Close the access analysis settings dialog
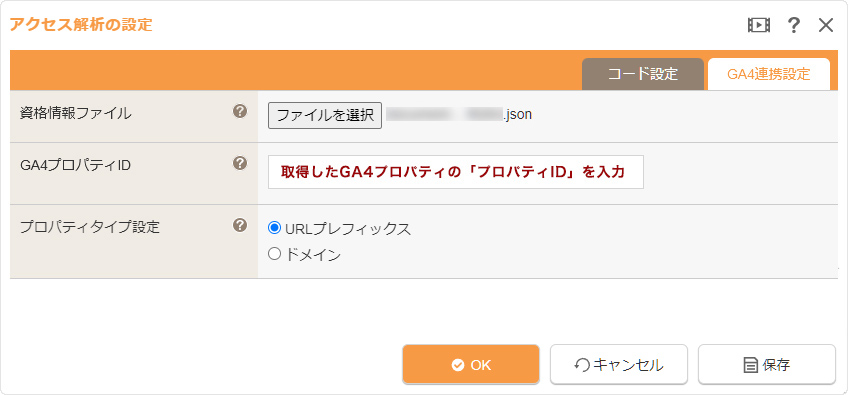 click(826, 25)
